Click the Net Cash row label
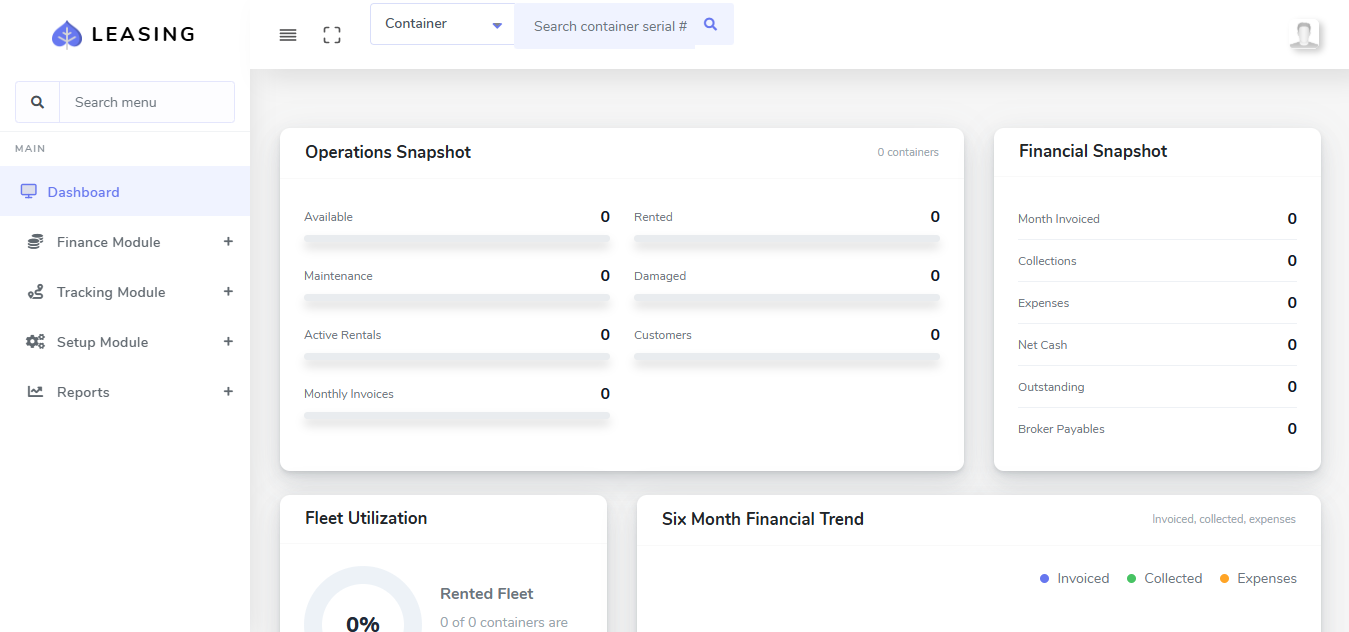Screen dimensions: 1349x632 tap(1043, 345)
